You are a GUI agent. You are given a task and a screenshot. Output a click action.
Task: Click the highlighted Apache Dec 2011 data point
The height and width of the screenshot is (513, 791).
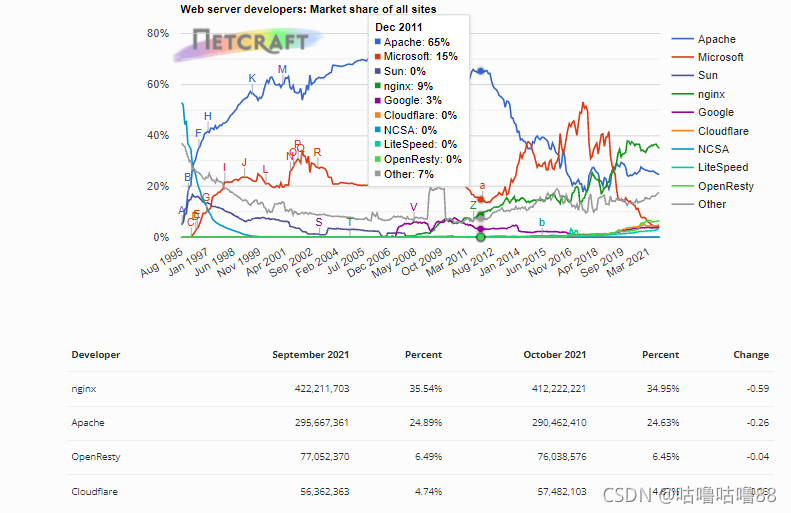[x=481, y=72]
